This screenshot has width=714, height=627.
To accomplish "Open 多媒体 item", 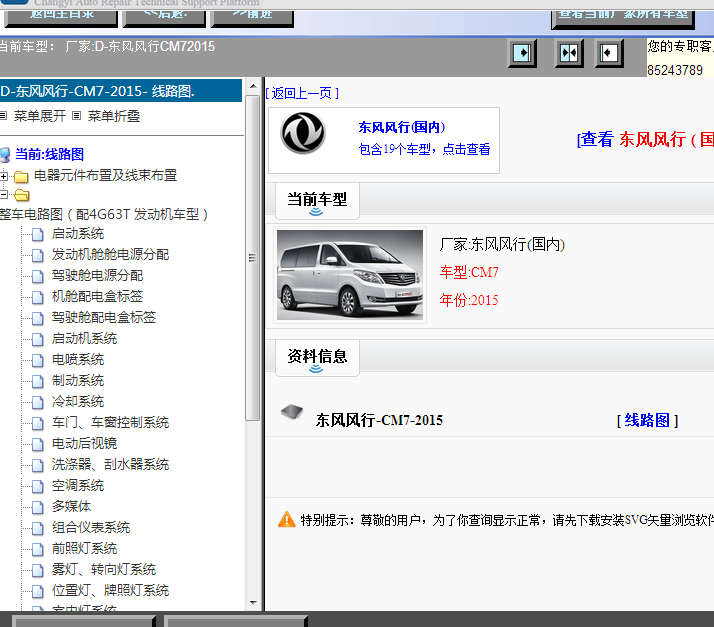I will tap(71, 506).
